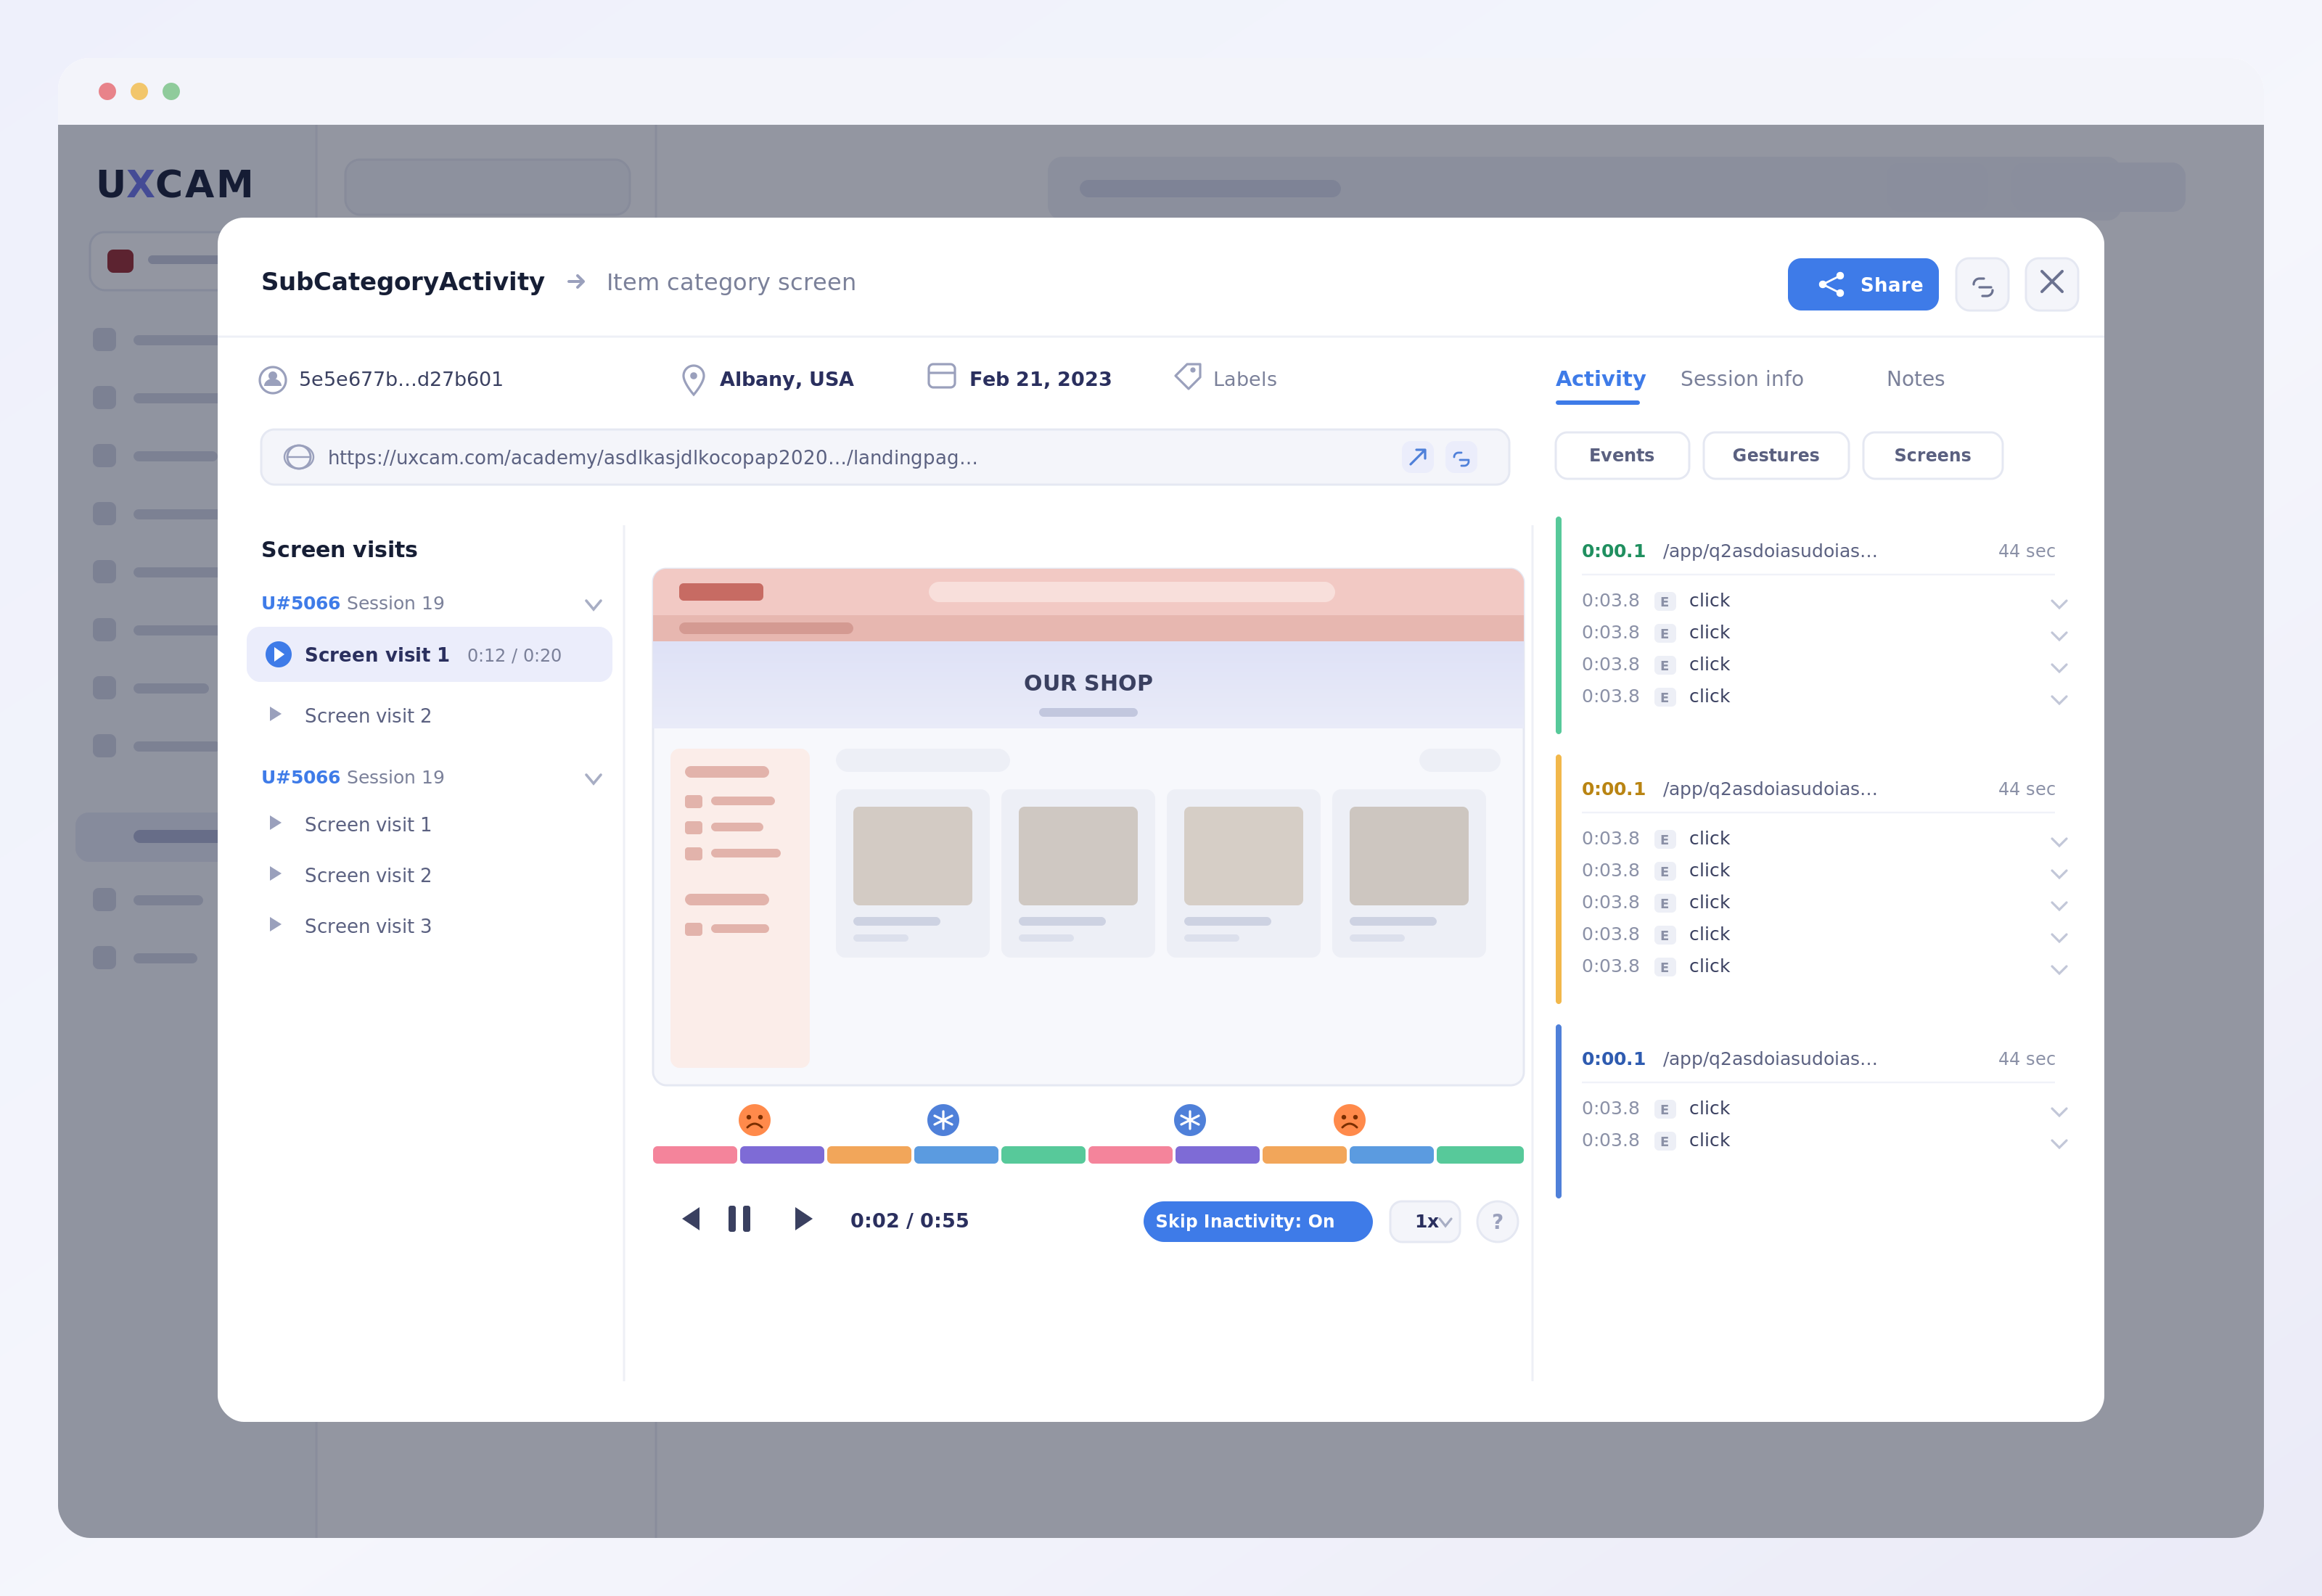Image resolution: width=2322 pixels, height=1596 pixels.
Task: Collapse the first U#5066 Session 19 group
Action: tap(593, 604)
